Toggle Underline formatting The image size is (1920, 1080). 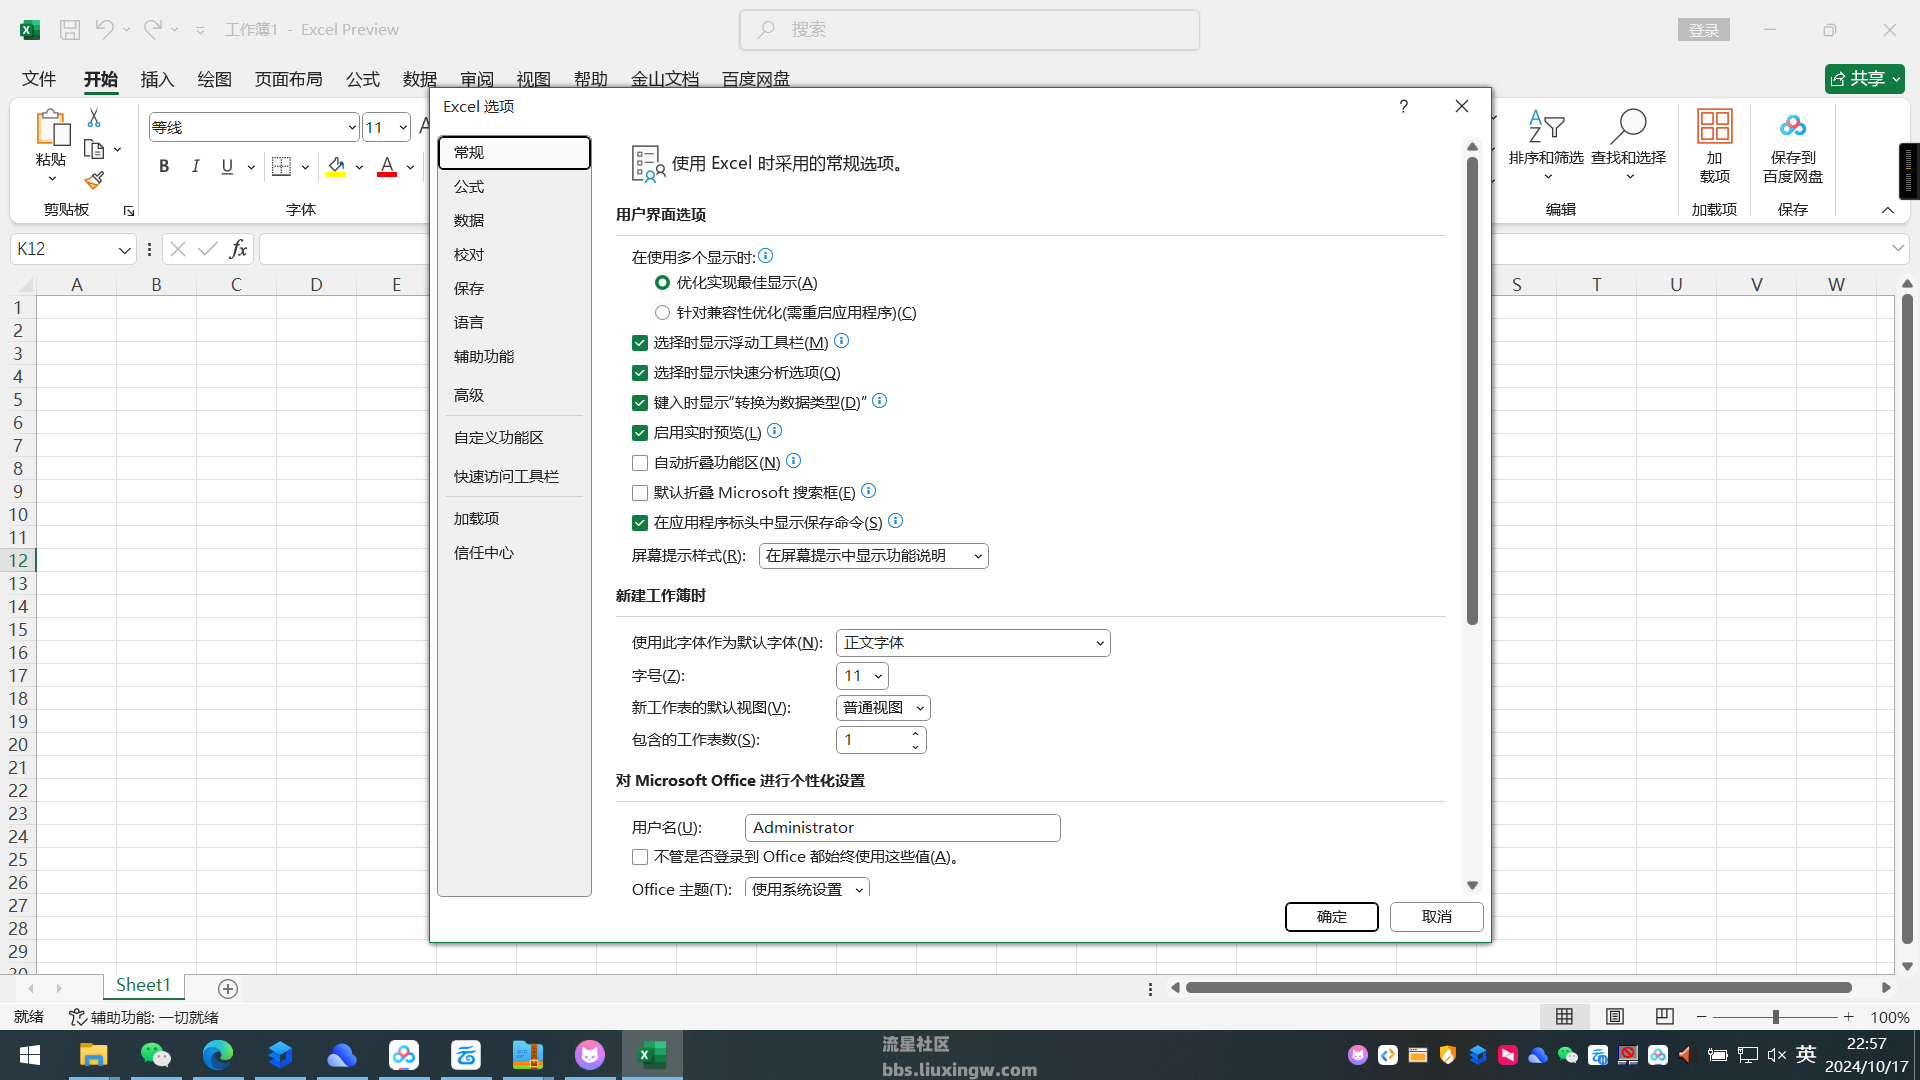pos(227,166)
